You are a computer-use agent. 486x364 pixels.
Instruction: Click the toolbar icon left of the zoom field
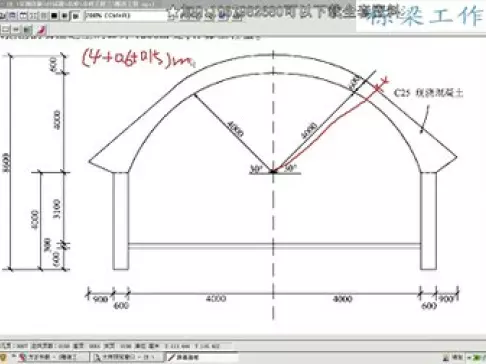pyautogui.click(x=76, y=16)
